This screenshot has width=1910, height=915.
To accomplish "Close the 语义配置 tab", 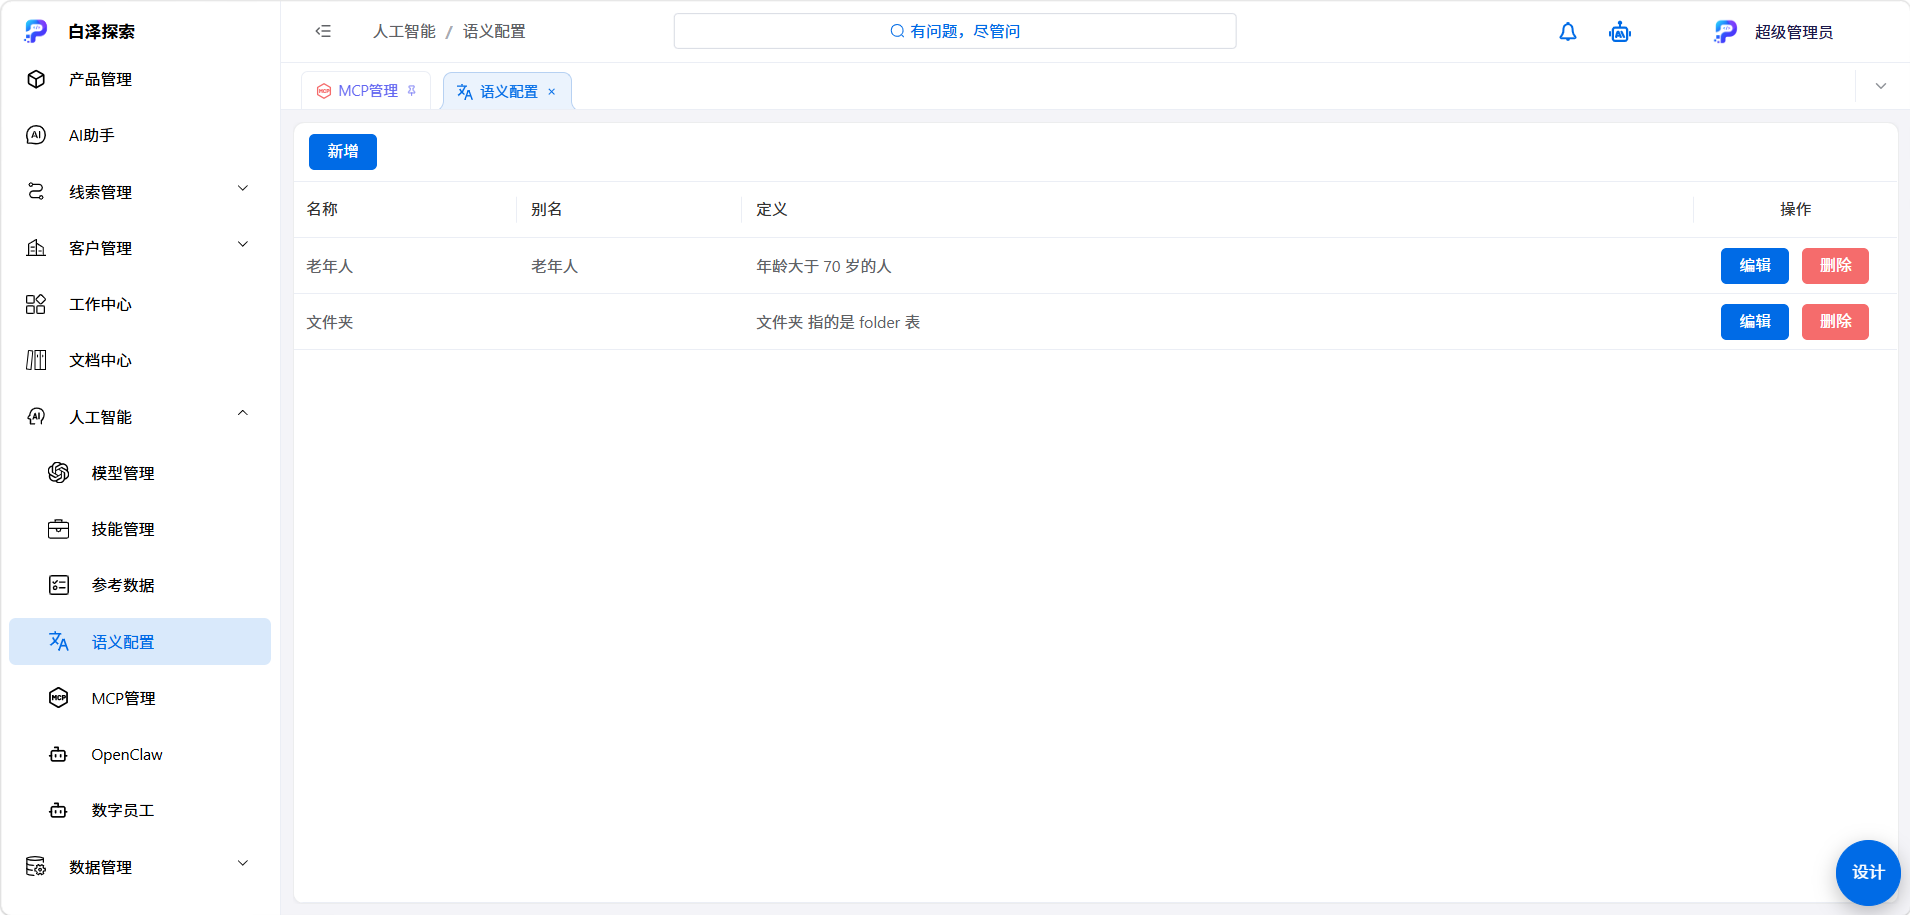I will click(x=551, y=92).
